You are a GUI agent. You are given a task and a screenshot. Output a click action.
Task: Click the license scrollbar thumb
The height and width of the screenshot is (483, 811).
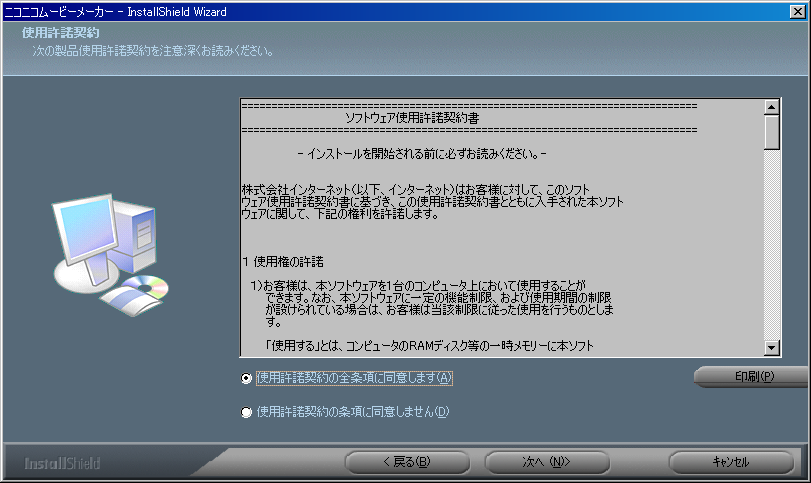point(772,132)
